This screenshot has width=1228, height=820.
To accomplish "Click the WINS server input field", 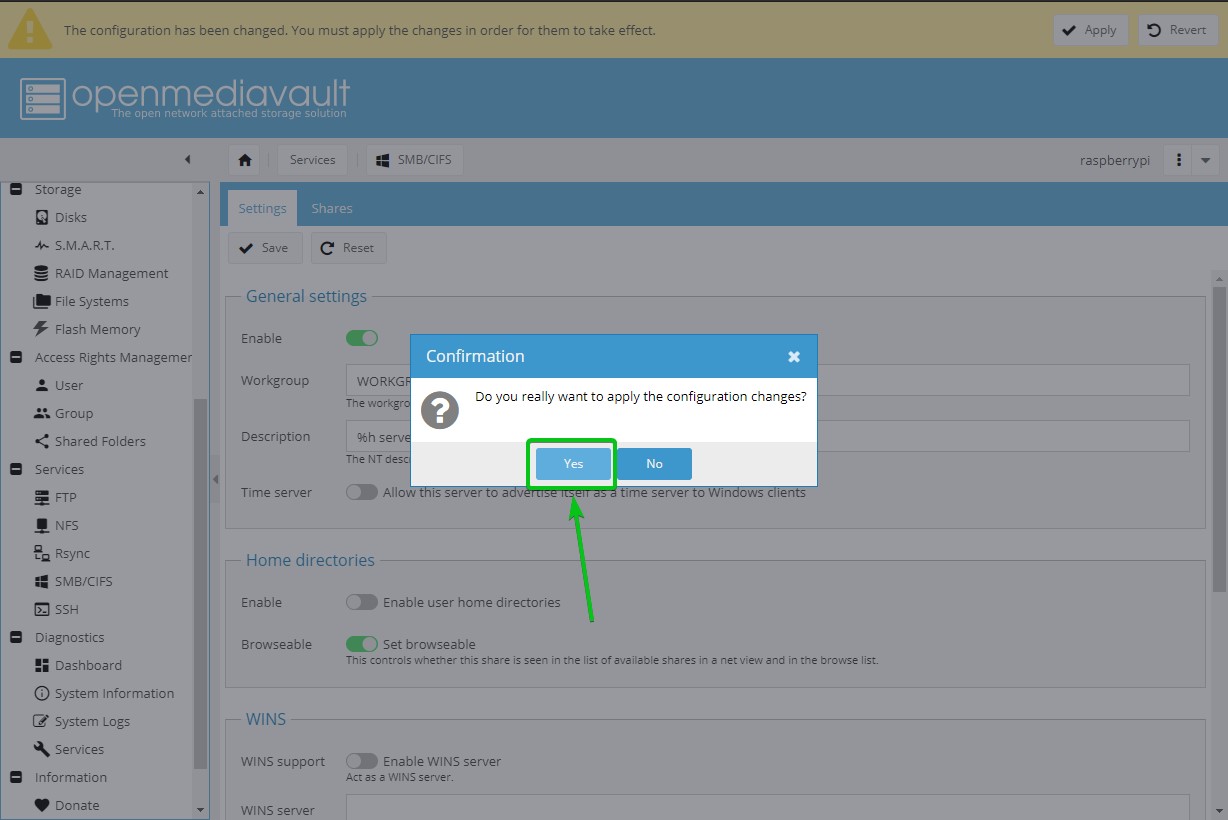I will pos(767,808).
